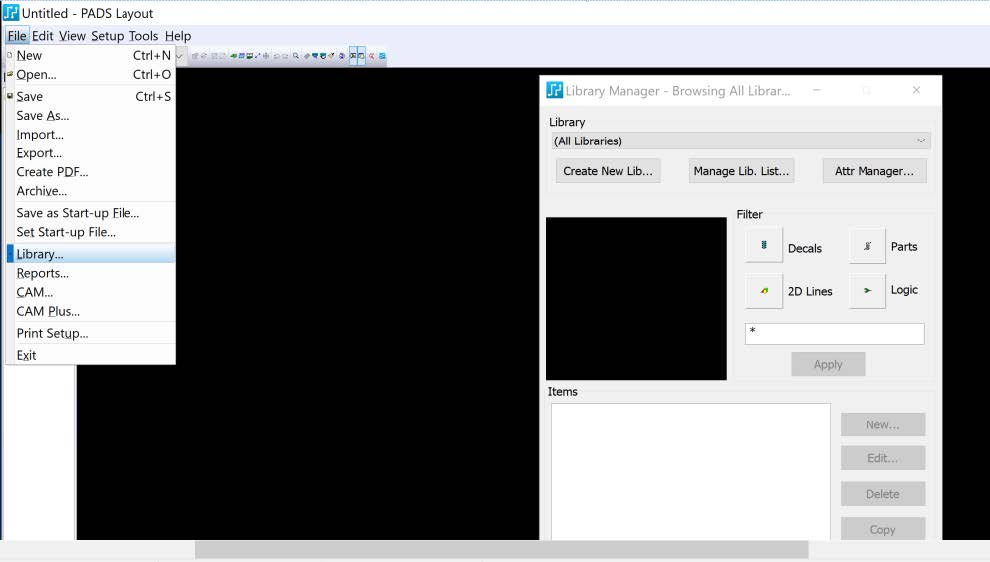
Task: Choose Save as Start-up File...
Action: pos(90,213)
